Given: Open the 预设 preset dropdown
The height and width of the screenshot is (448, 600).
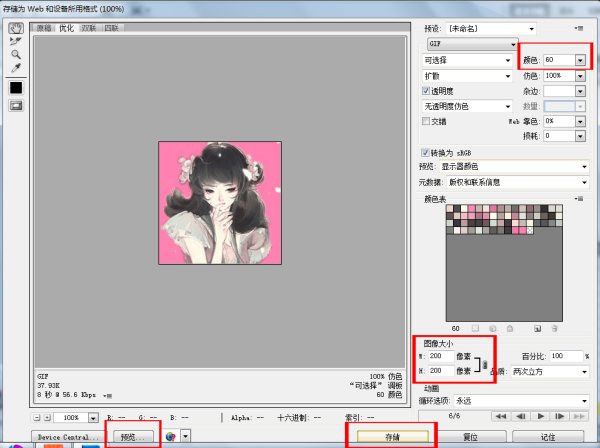Looking at the screenshot, I should 491,29.
